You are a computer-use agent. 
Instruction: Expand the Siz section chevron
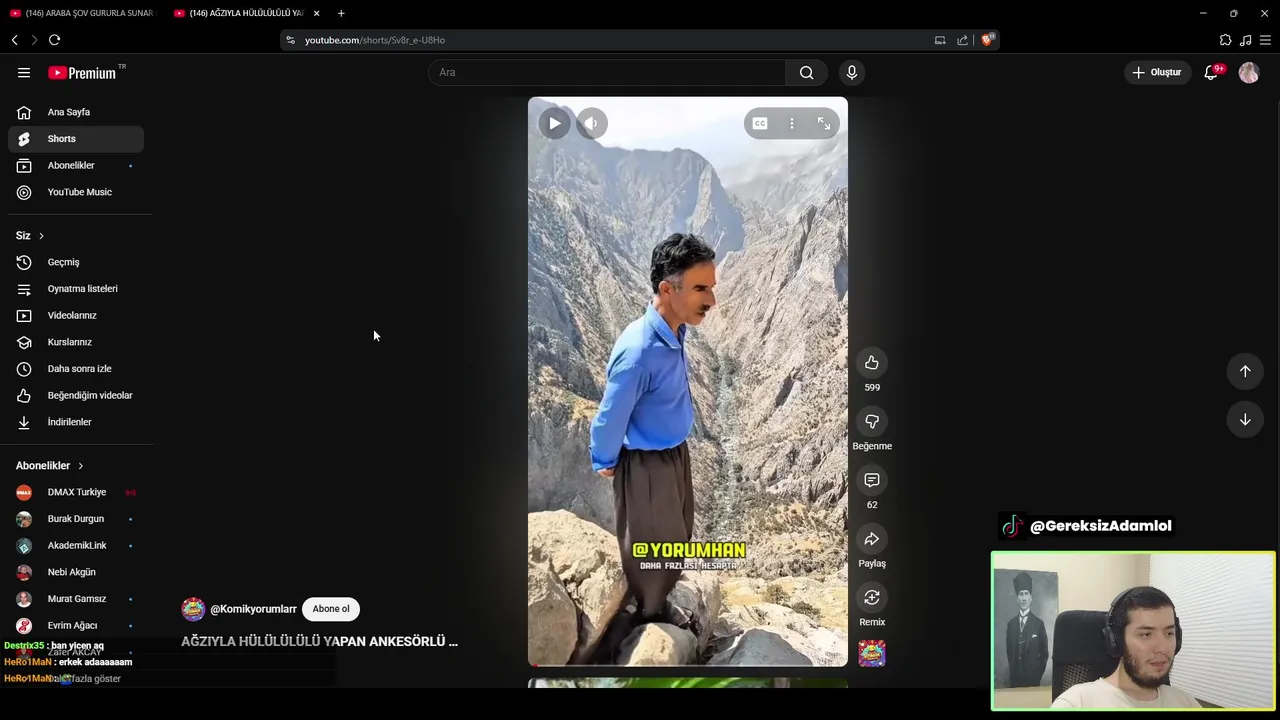[x=41, y=235]
